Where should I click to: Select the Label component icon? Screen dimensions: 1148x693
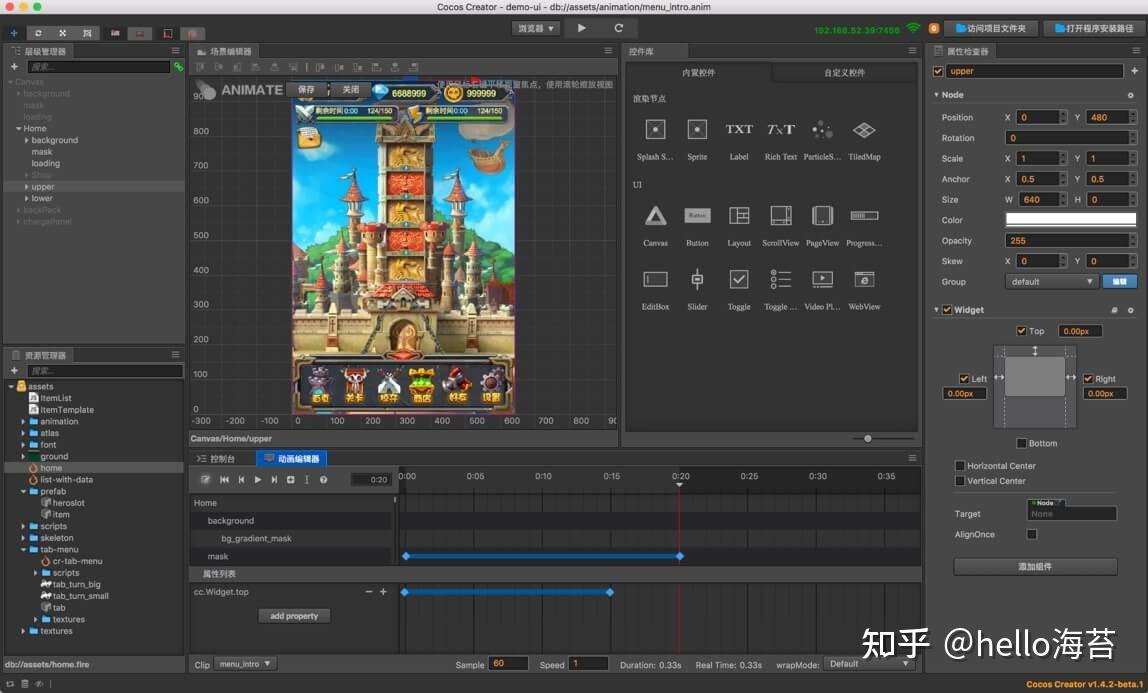(739, 130)
